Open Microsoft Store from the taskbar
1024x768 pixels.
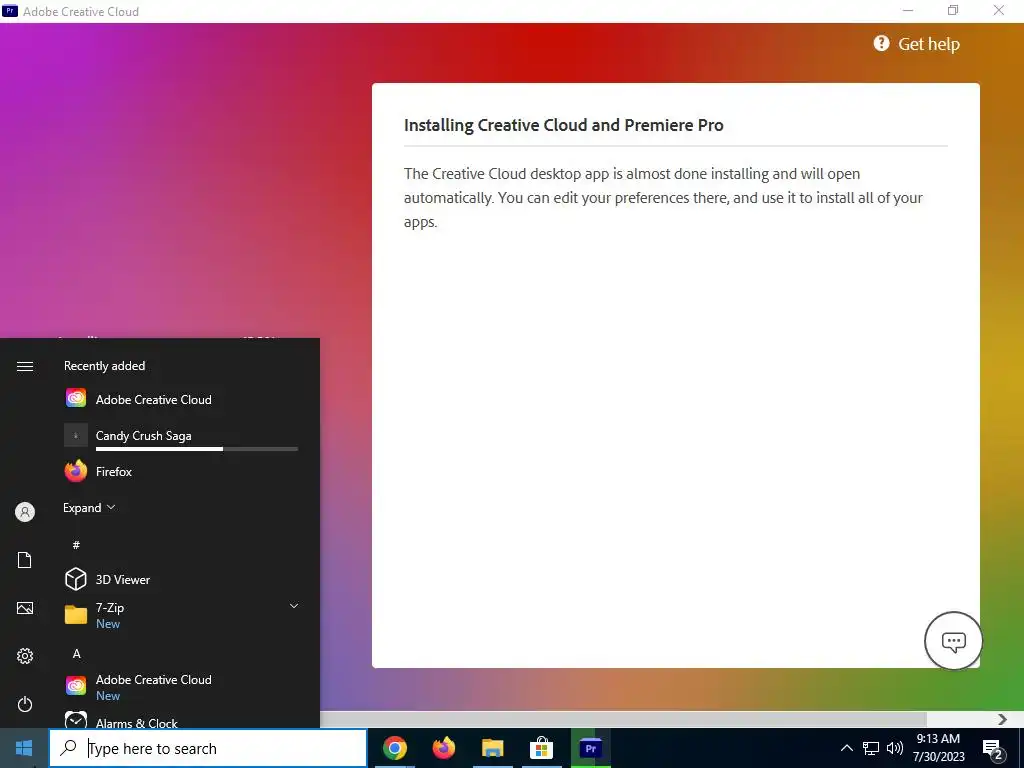[x=541, y=748]
